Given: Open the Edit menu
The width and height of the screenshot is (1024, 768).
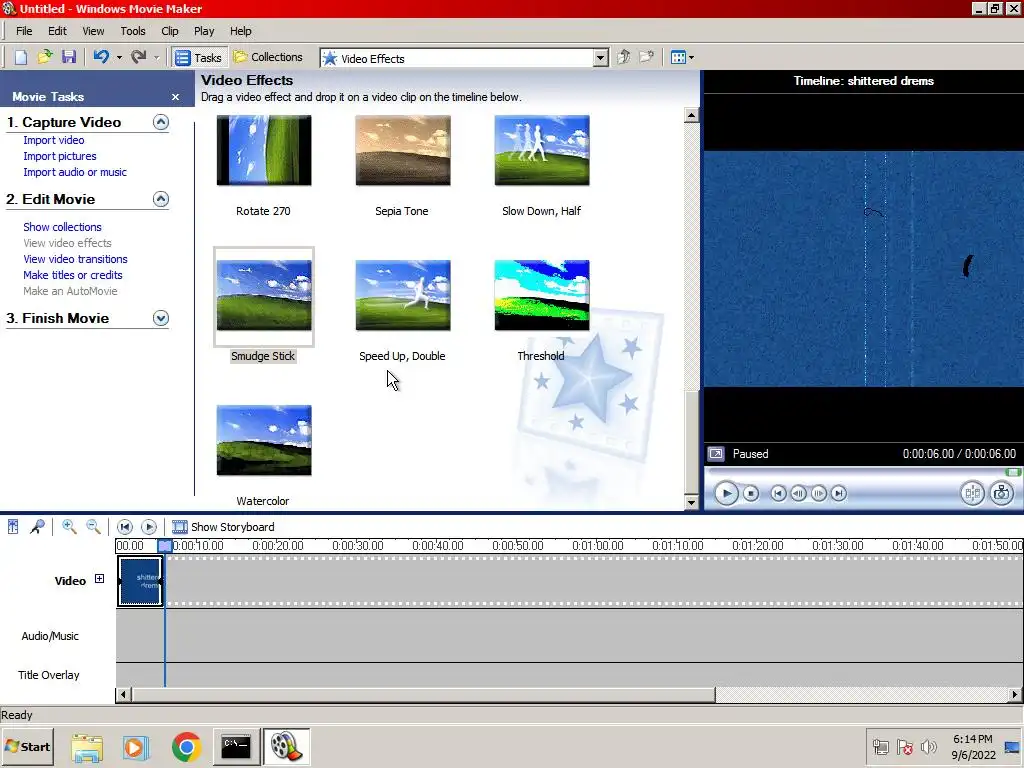Looking at the screenshot, I should [x=57, y=31].
